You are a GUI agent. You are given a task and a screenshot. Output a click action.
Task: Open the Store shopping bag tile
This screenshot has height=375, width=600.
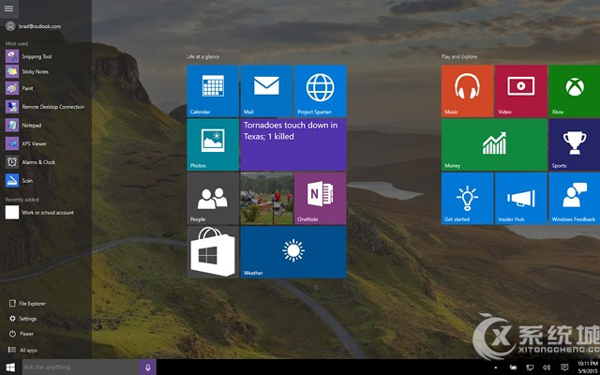point(213,252)
